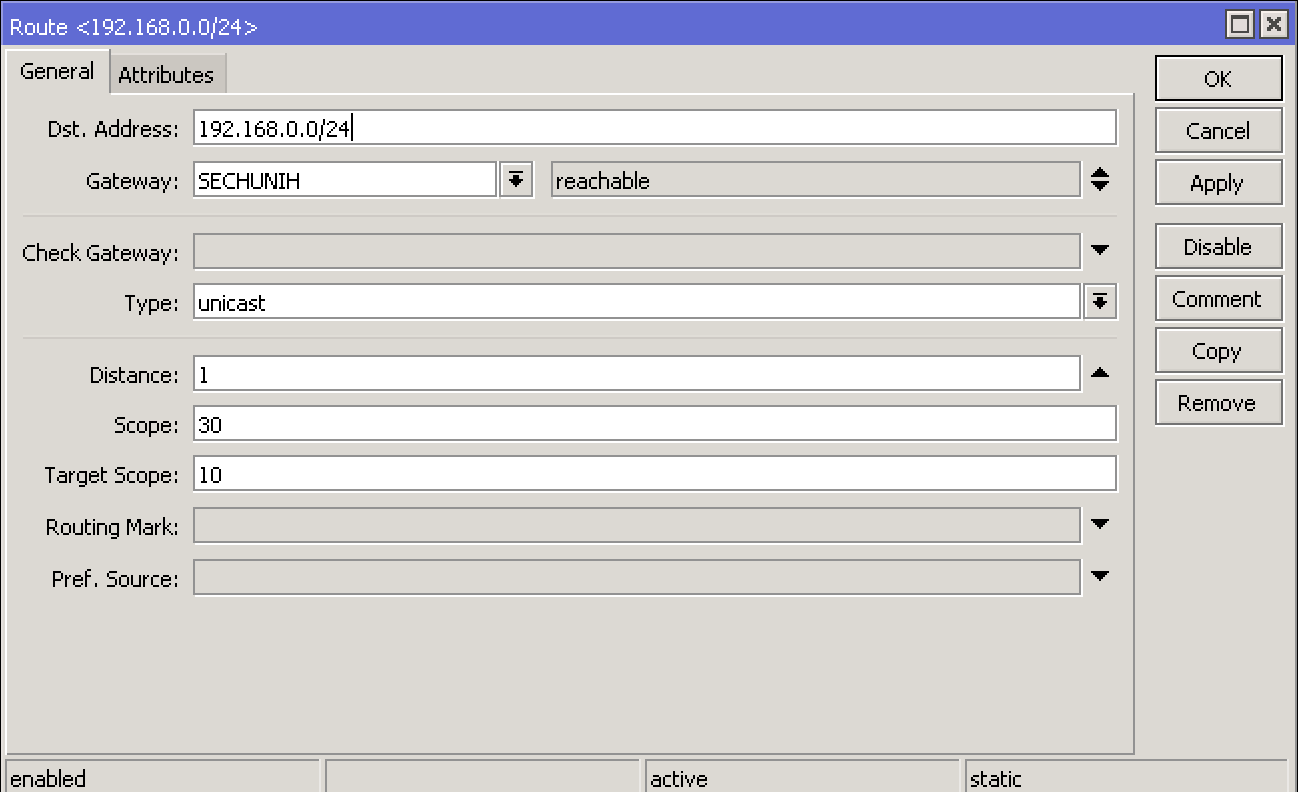Copy the route entry
This screenshot has width=1298, height=792.
coord(1218,351)
